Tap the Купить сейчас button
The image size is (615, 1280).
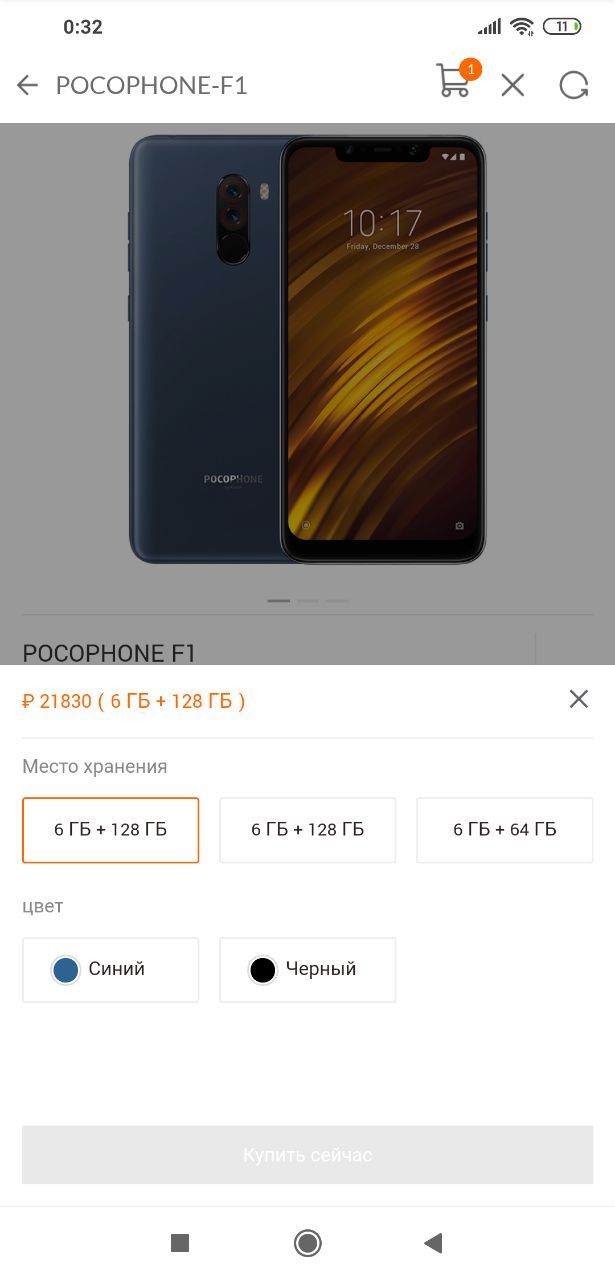308,1155
